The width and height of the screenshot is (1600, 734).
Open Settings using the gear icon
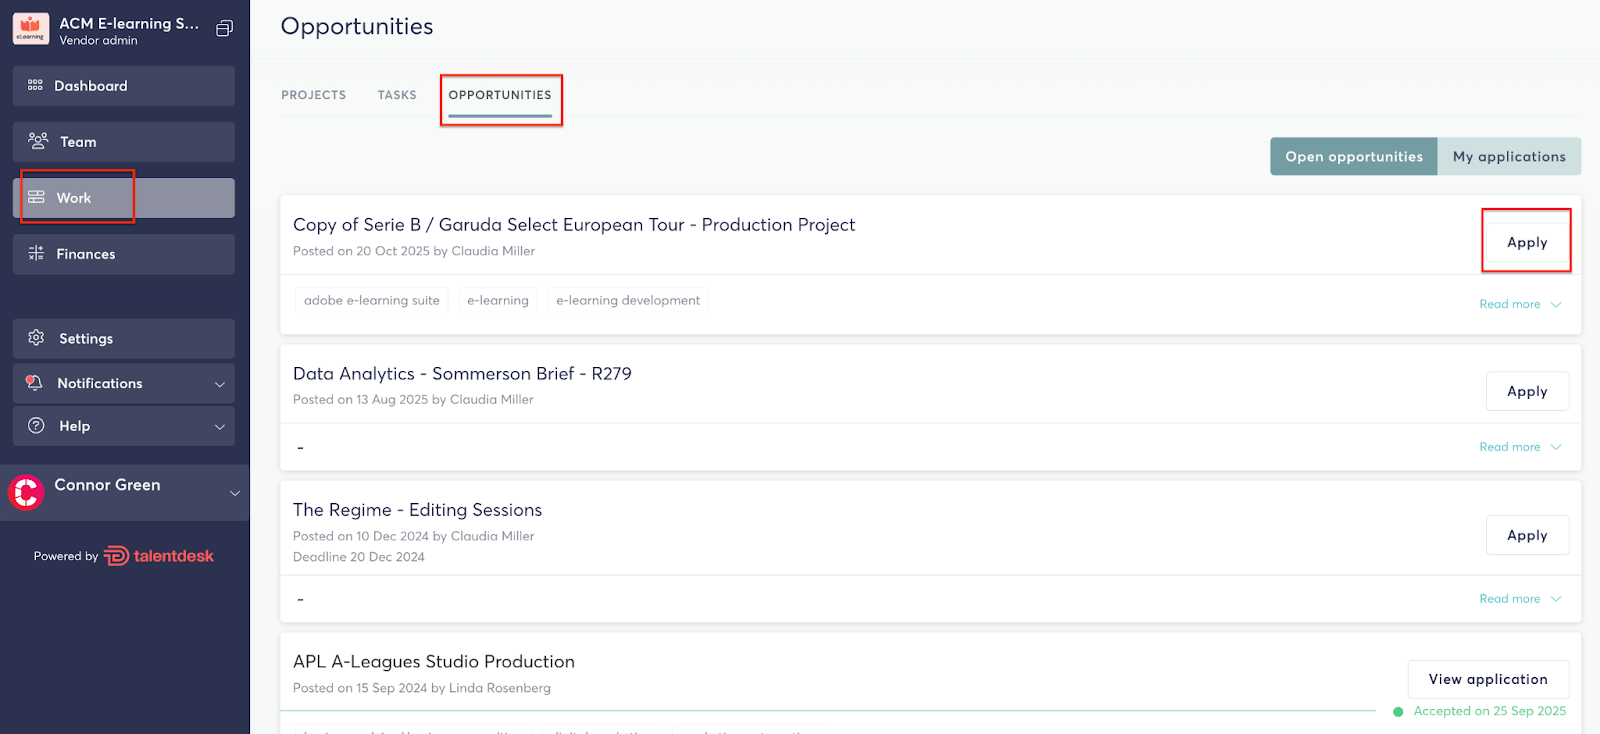(37, 338)
